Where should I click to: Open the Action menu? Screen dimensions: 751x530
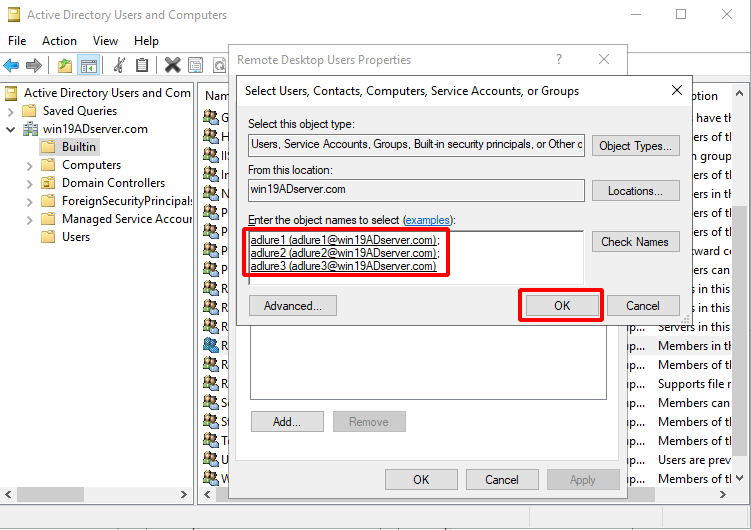[59, 41]
